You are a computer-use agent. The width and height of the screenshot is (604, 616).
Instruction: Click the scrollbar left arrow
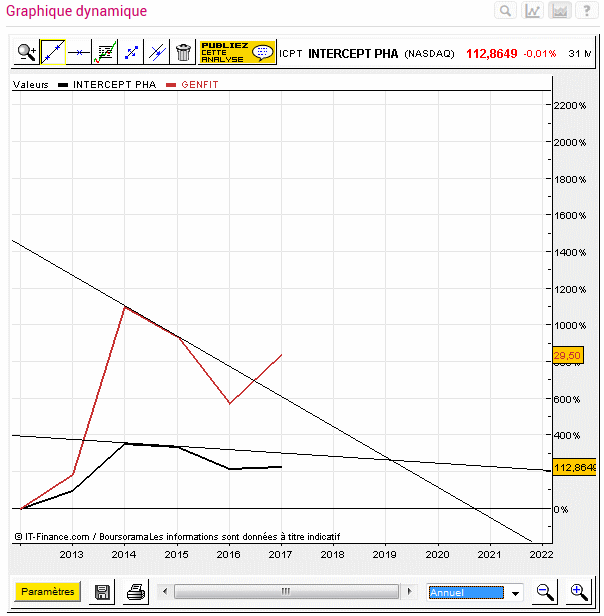[165, 591]
